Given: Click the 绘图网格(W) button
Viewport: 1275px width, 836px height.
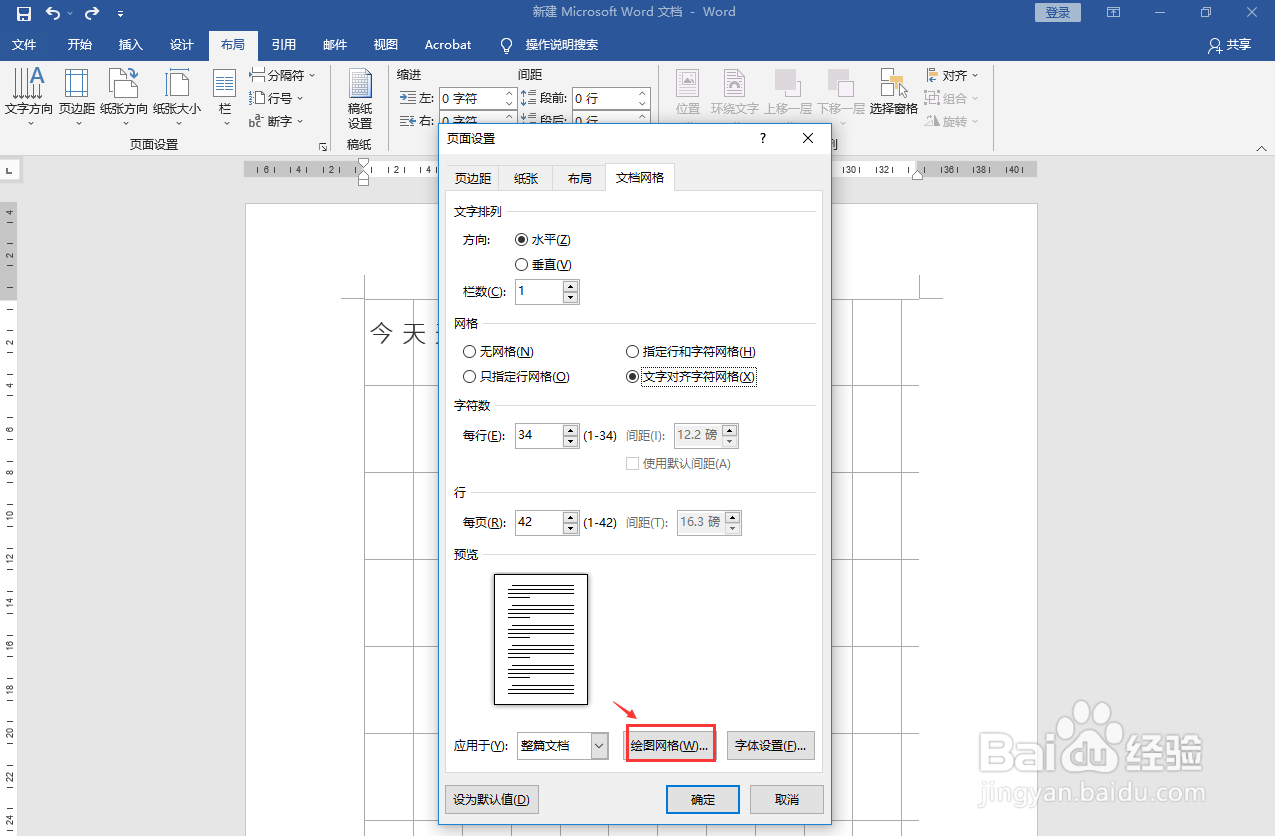Looking at the screenshot, I should (x=669, y=744).
